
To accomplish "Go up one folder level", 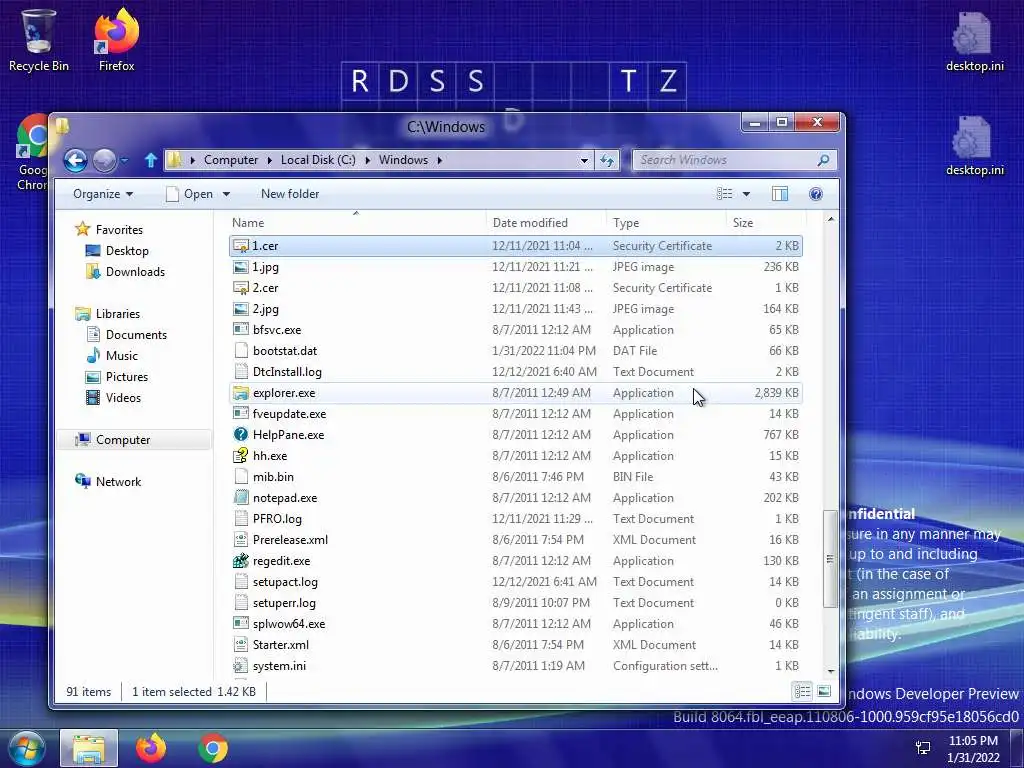I will coord(151,160).
